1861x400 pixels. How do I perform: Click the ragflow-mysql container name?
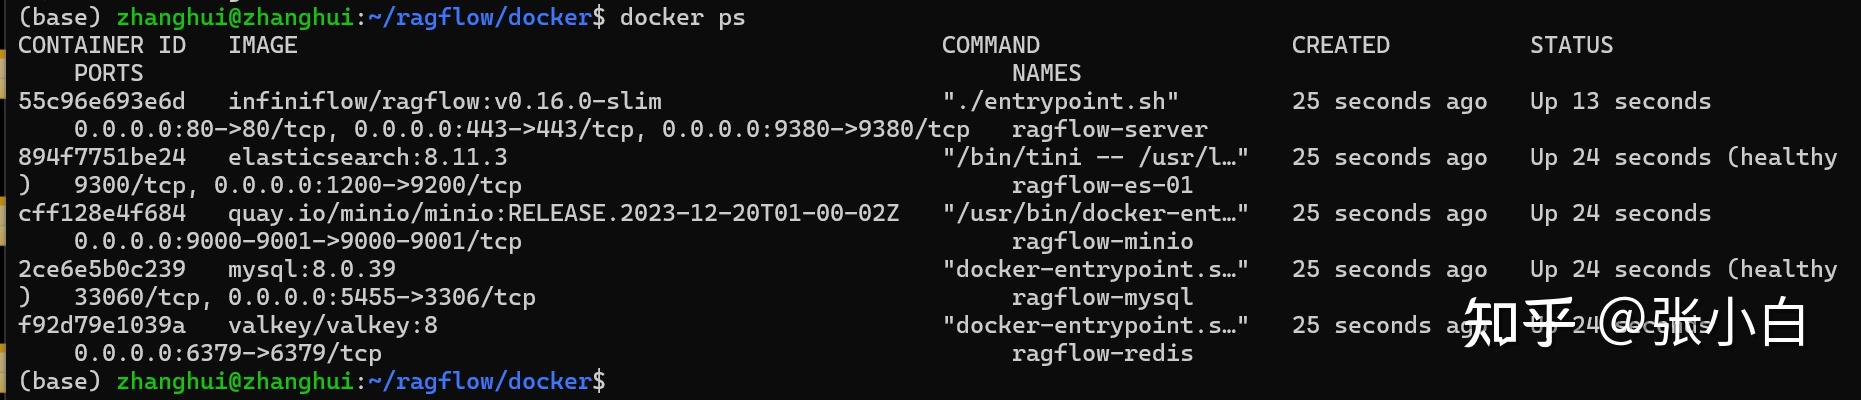(1102, 297)
